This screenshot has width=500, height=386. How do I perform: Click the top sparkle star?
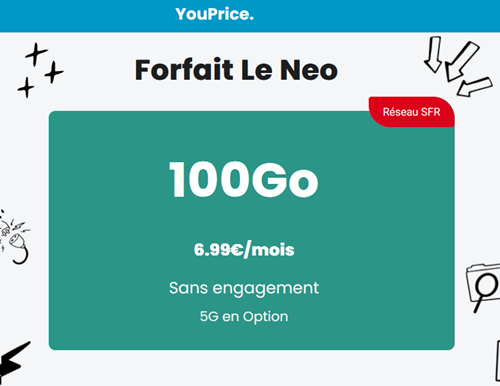(x=36, y=54)
